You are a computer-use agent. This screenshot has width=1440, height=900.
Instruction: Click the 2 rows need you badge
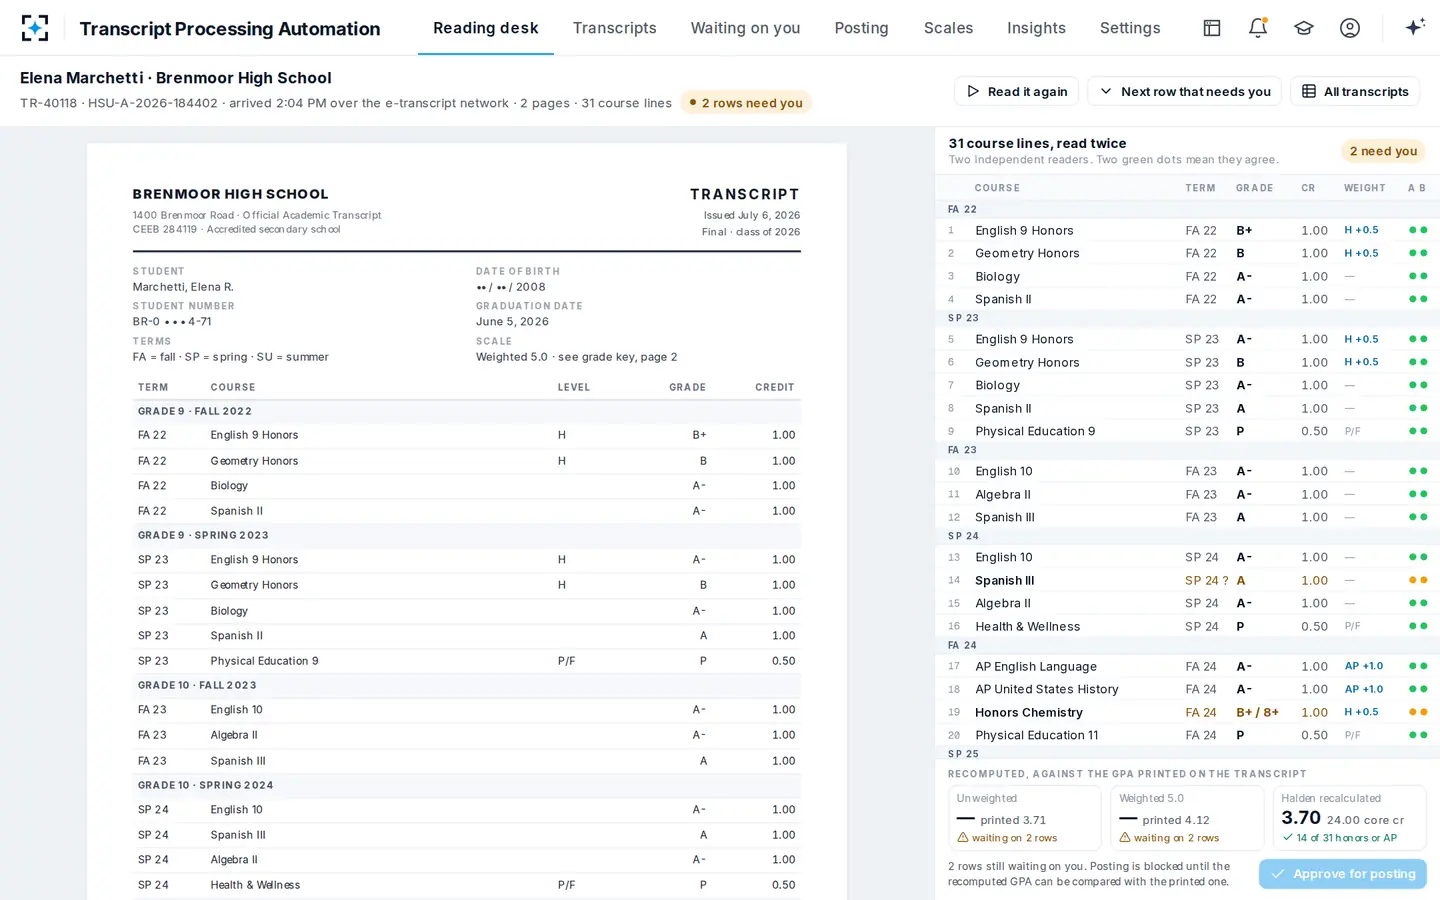[x=746, y=103]
